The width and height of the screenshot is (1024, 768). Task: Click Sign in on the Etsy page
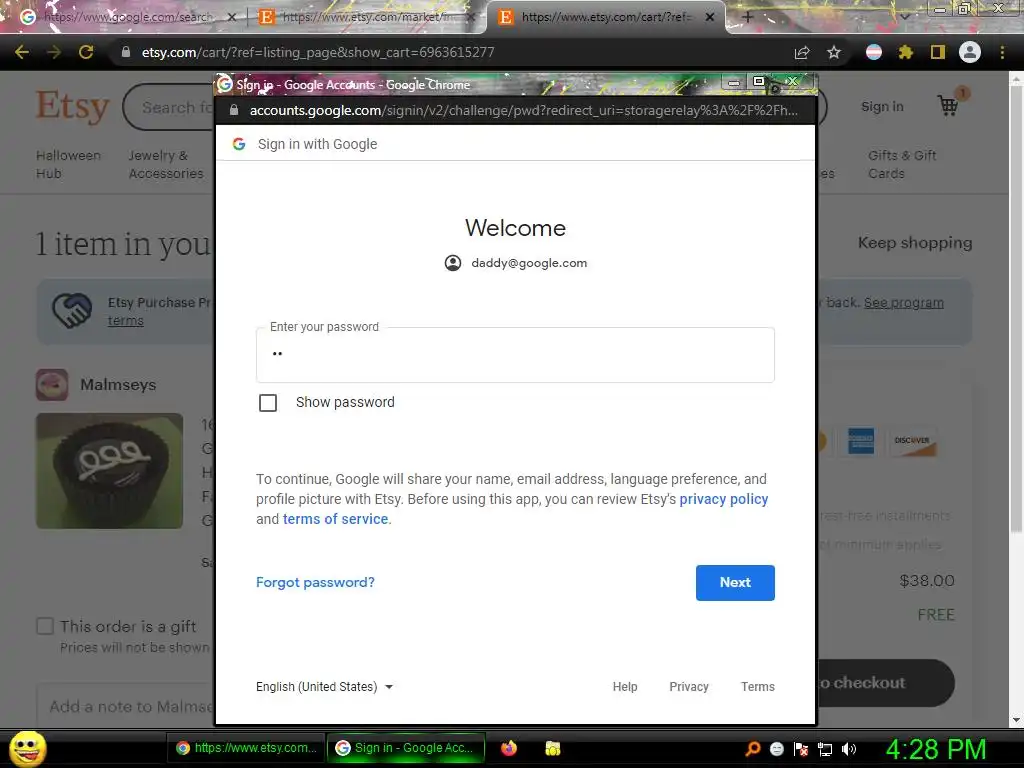[x=882, y=106]
